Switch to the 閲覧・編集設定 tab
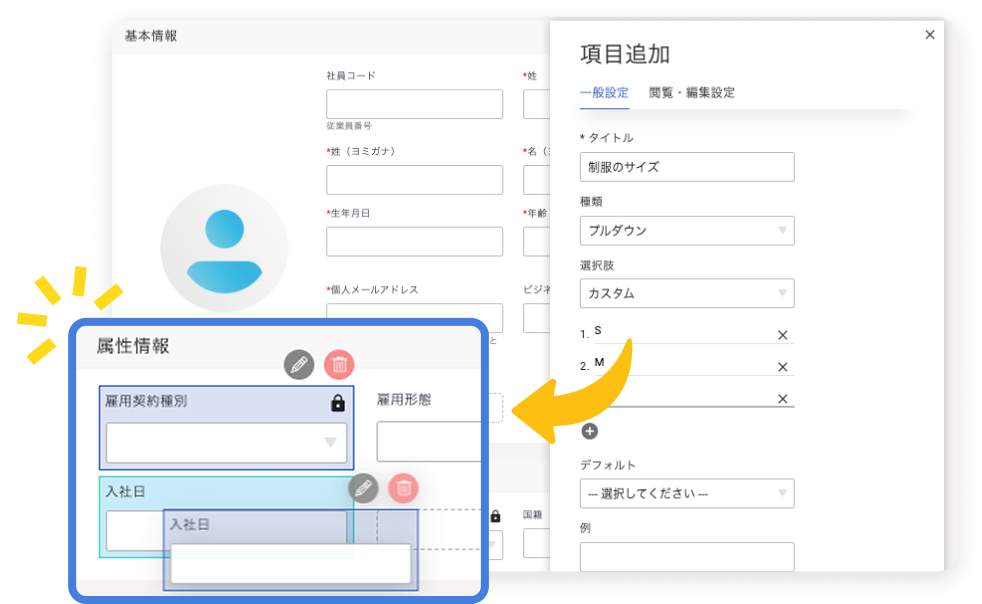Viewport: 982px width, 604px height. (692, 93)
